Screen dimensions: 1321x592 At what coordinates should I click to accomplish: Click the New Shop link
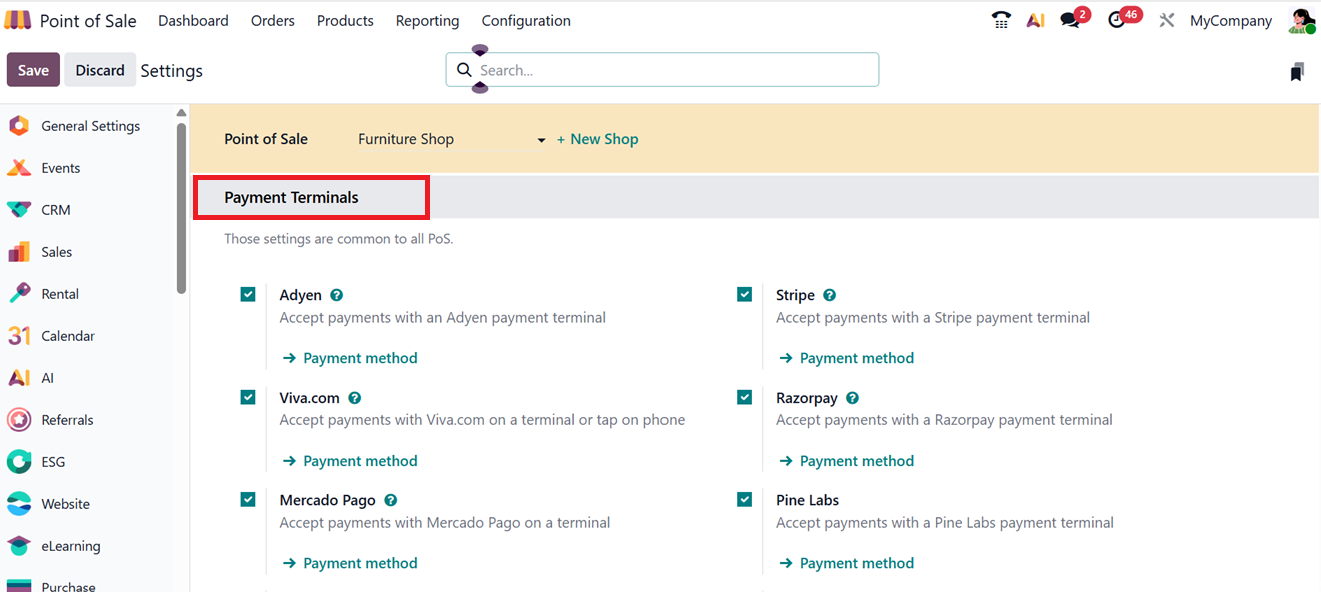(x=597, y=139)
